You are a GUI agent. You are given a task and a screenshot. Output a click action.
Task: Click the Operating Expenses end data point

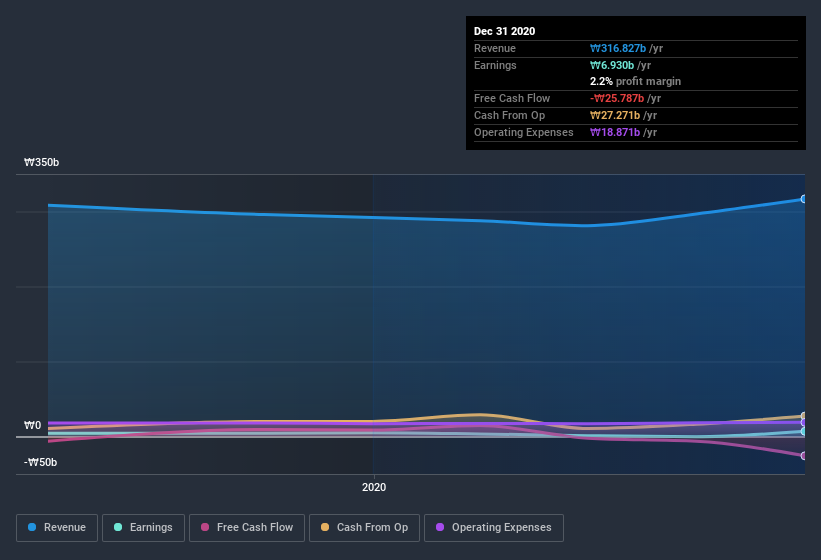point(804,422)
